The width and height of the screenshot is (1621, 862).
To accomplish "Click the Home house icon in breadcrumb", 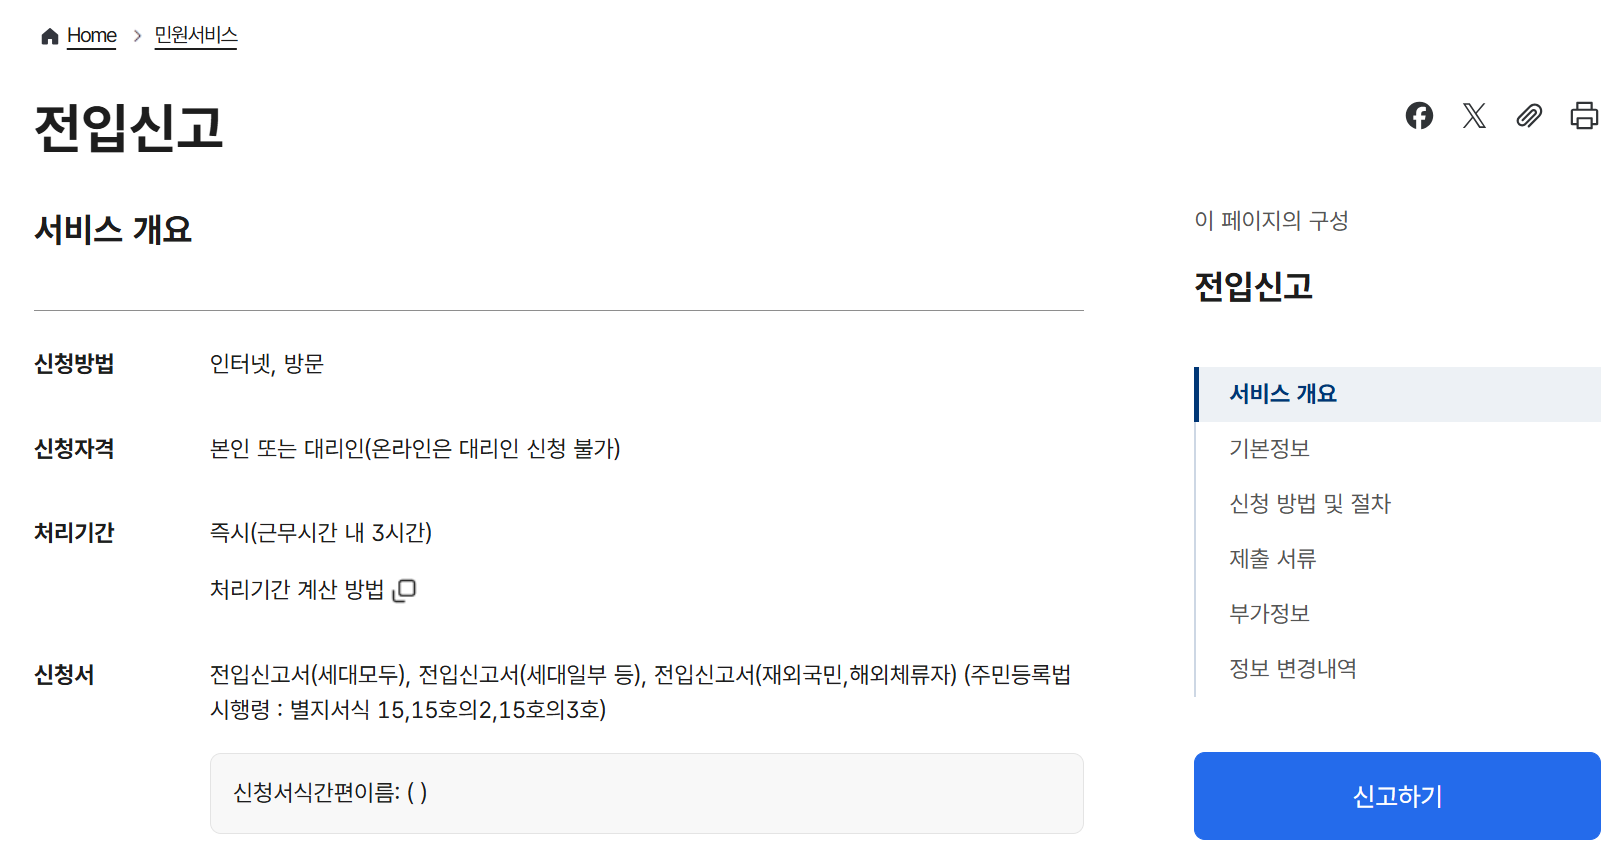I will (48, 35).
